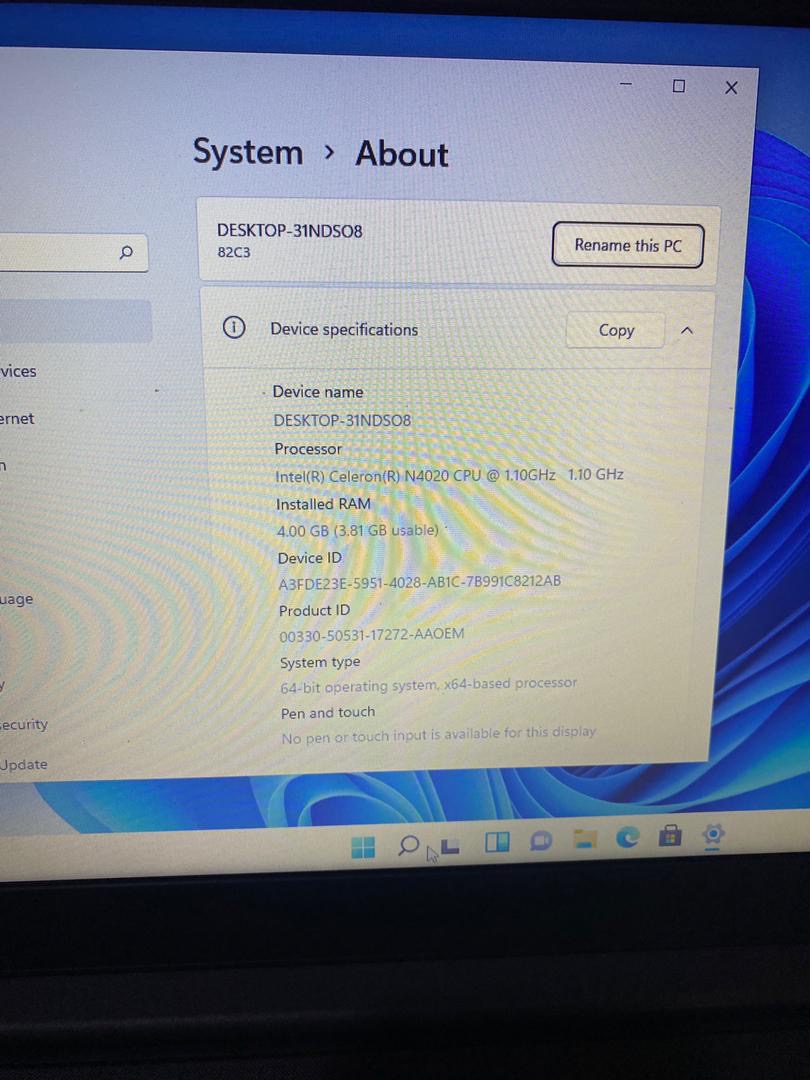The image size is (810, 1080).
Task: Maximize the Settings window
Action: coord(678,85)
